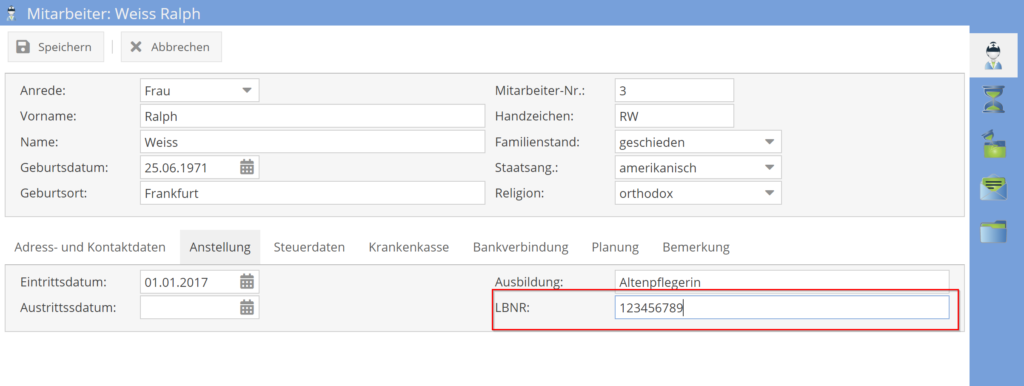Open the message envelope sidebar icon
The width and height of the screenshot is (1024, 386).
tap(993, 188)
